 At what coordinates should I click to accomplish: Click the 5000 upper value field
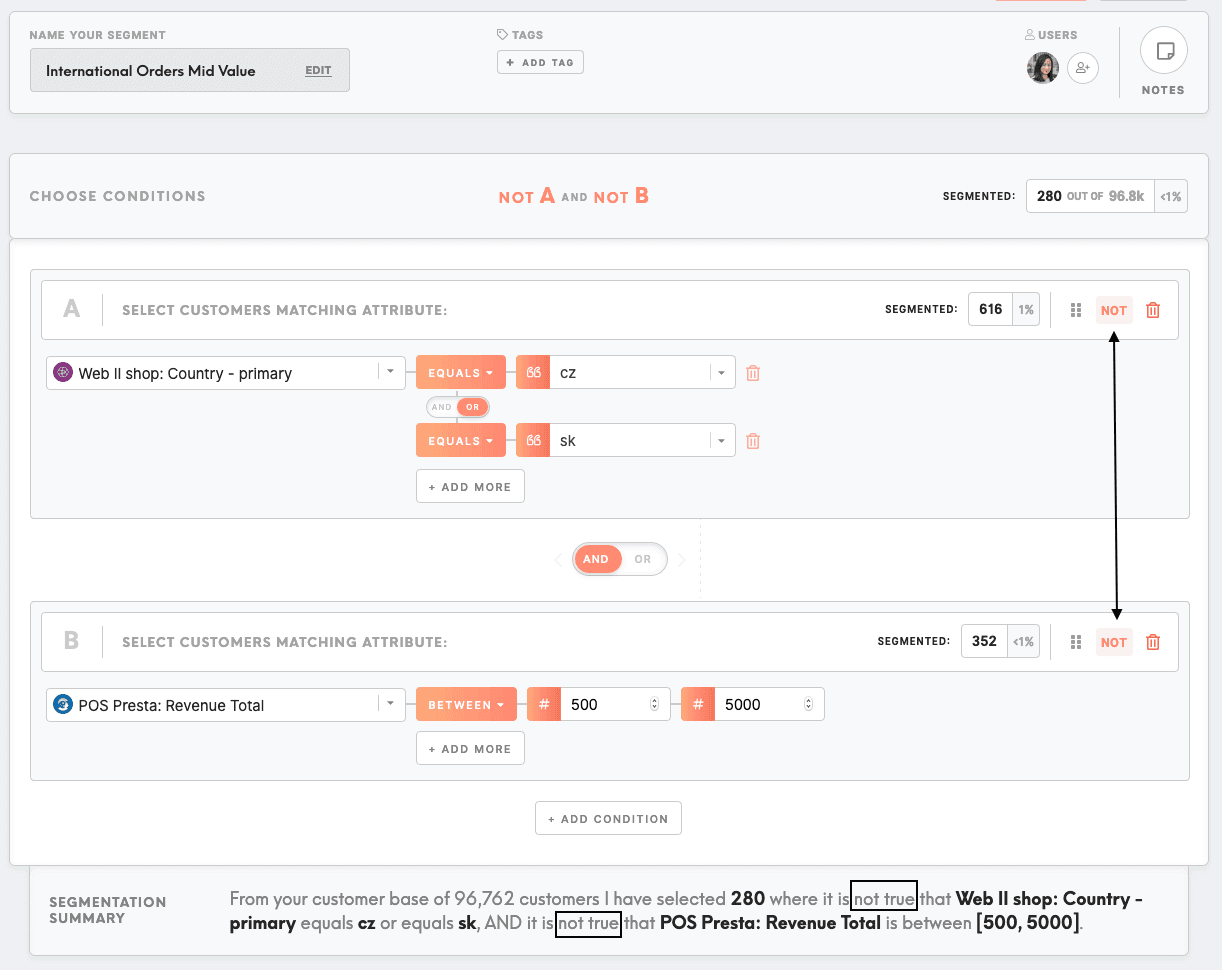pos(760,705)
